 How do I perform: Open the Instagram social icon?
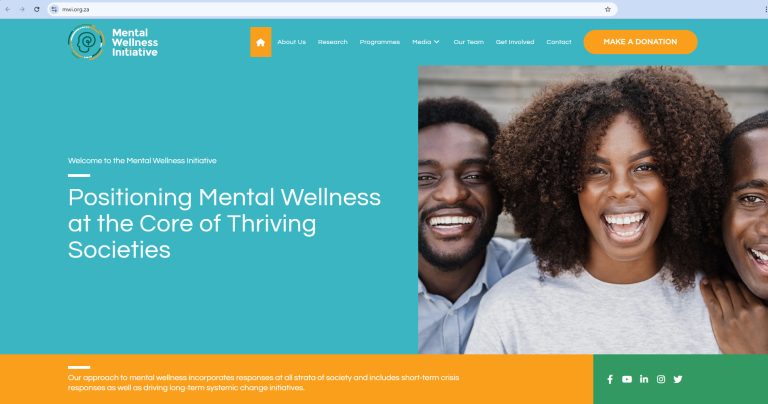[x=661, y=379]
